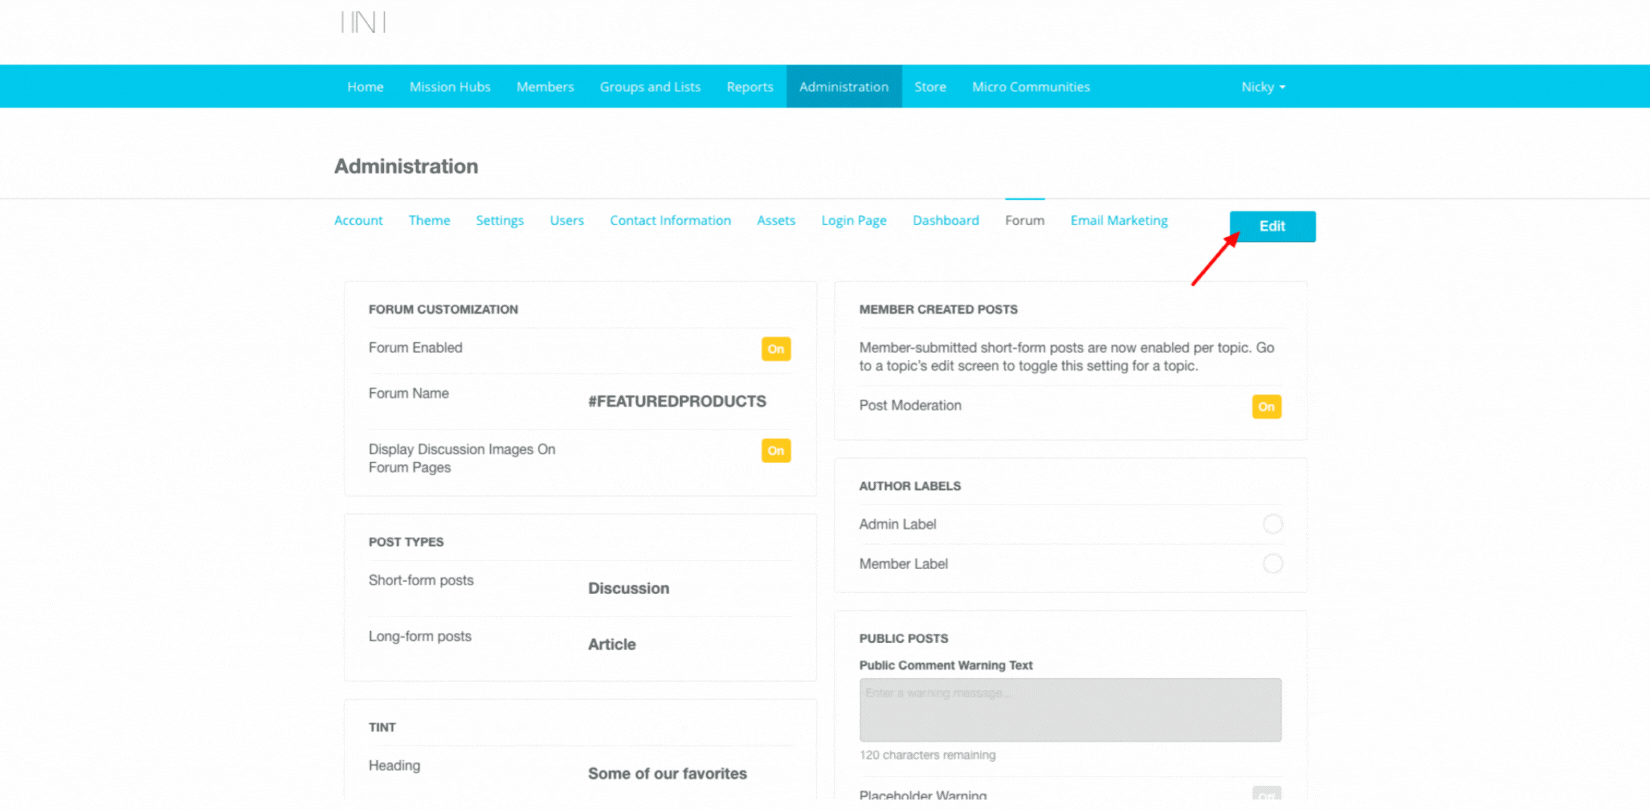
Task: Open Micro Communities
Action: pos(1031,87)
